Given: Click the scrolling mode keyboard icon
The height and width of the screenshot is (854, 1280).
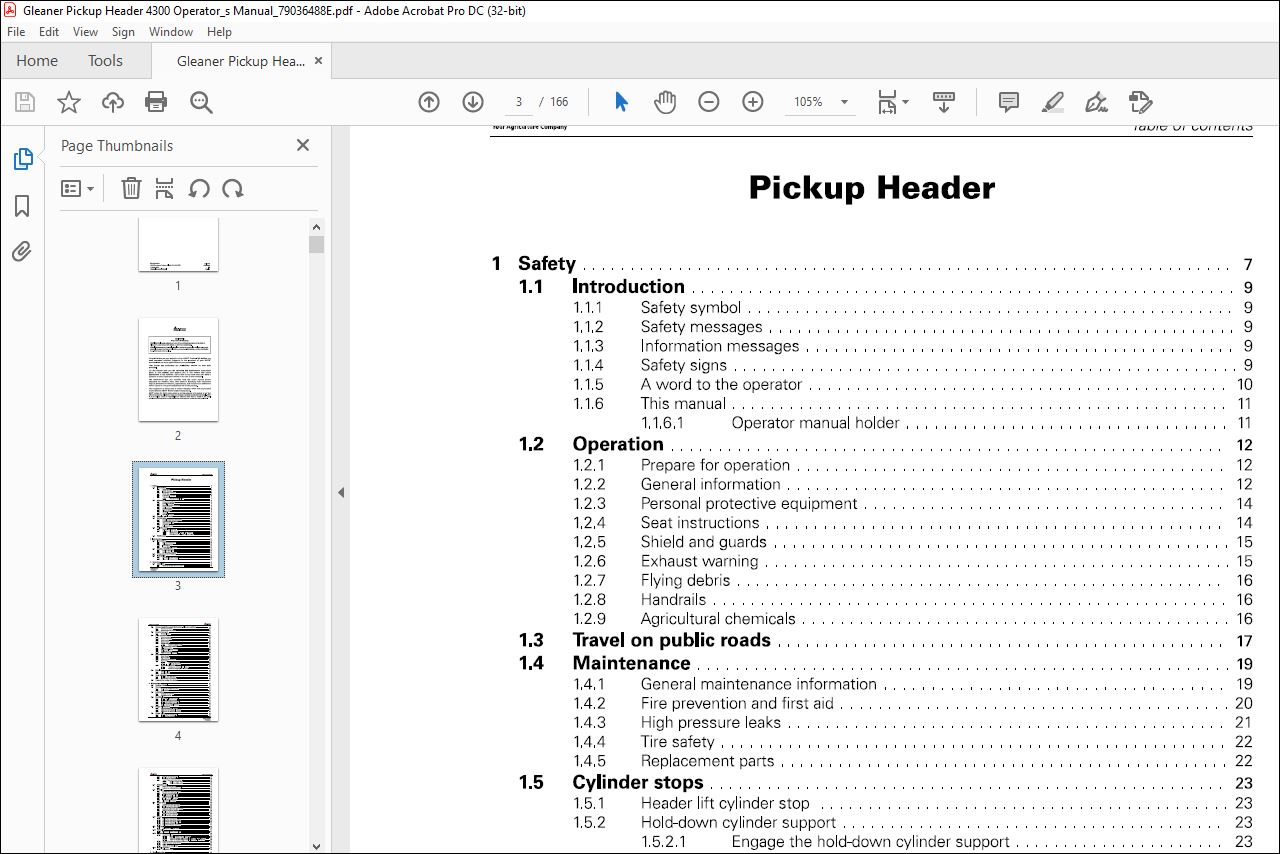Looking at the screenshot, I should pyautogui.click(x=944, y=102).
